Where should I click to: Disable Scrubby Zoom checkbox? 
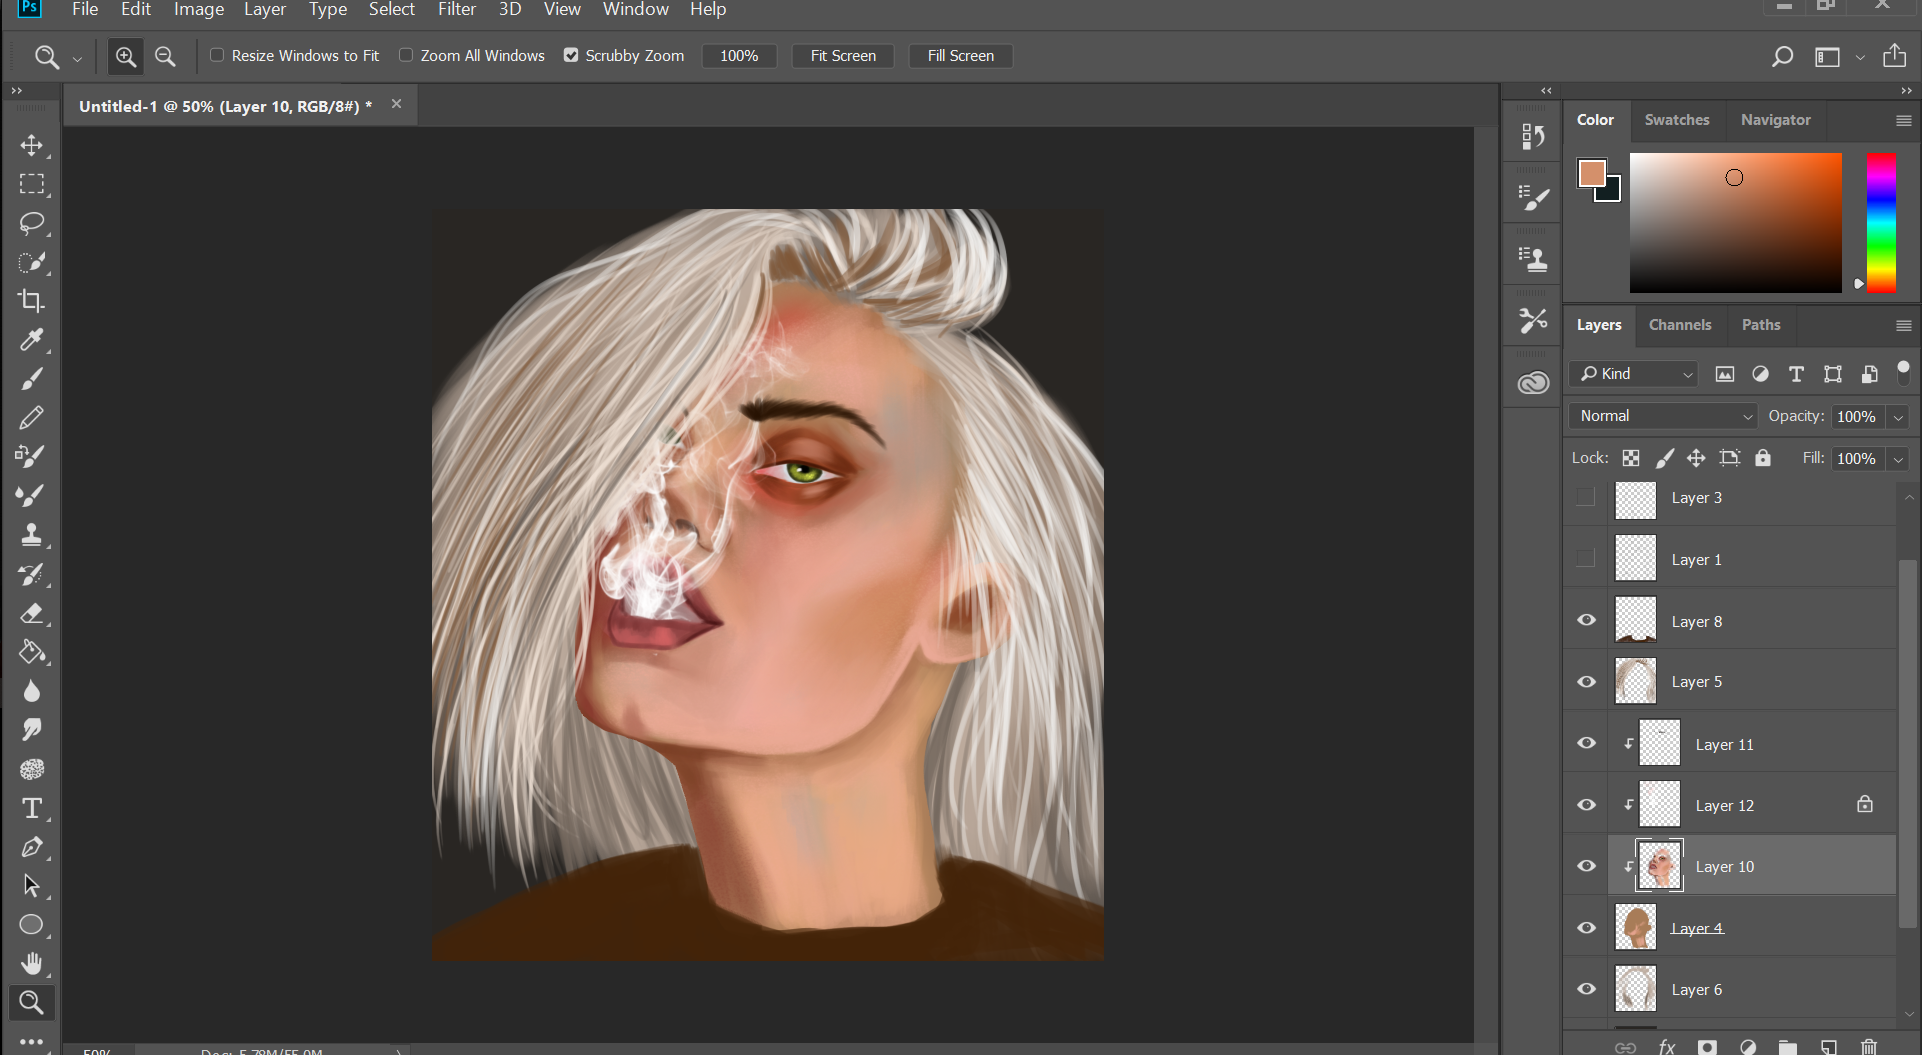[571, 55]
